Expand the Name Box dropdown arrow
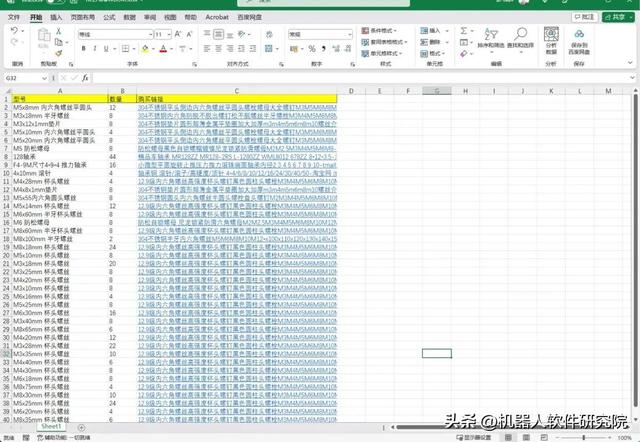The height and width of the screenshot is (442, 640). tap(44, 78)
